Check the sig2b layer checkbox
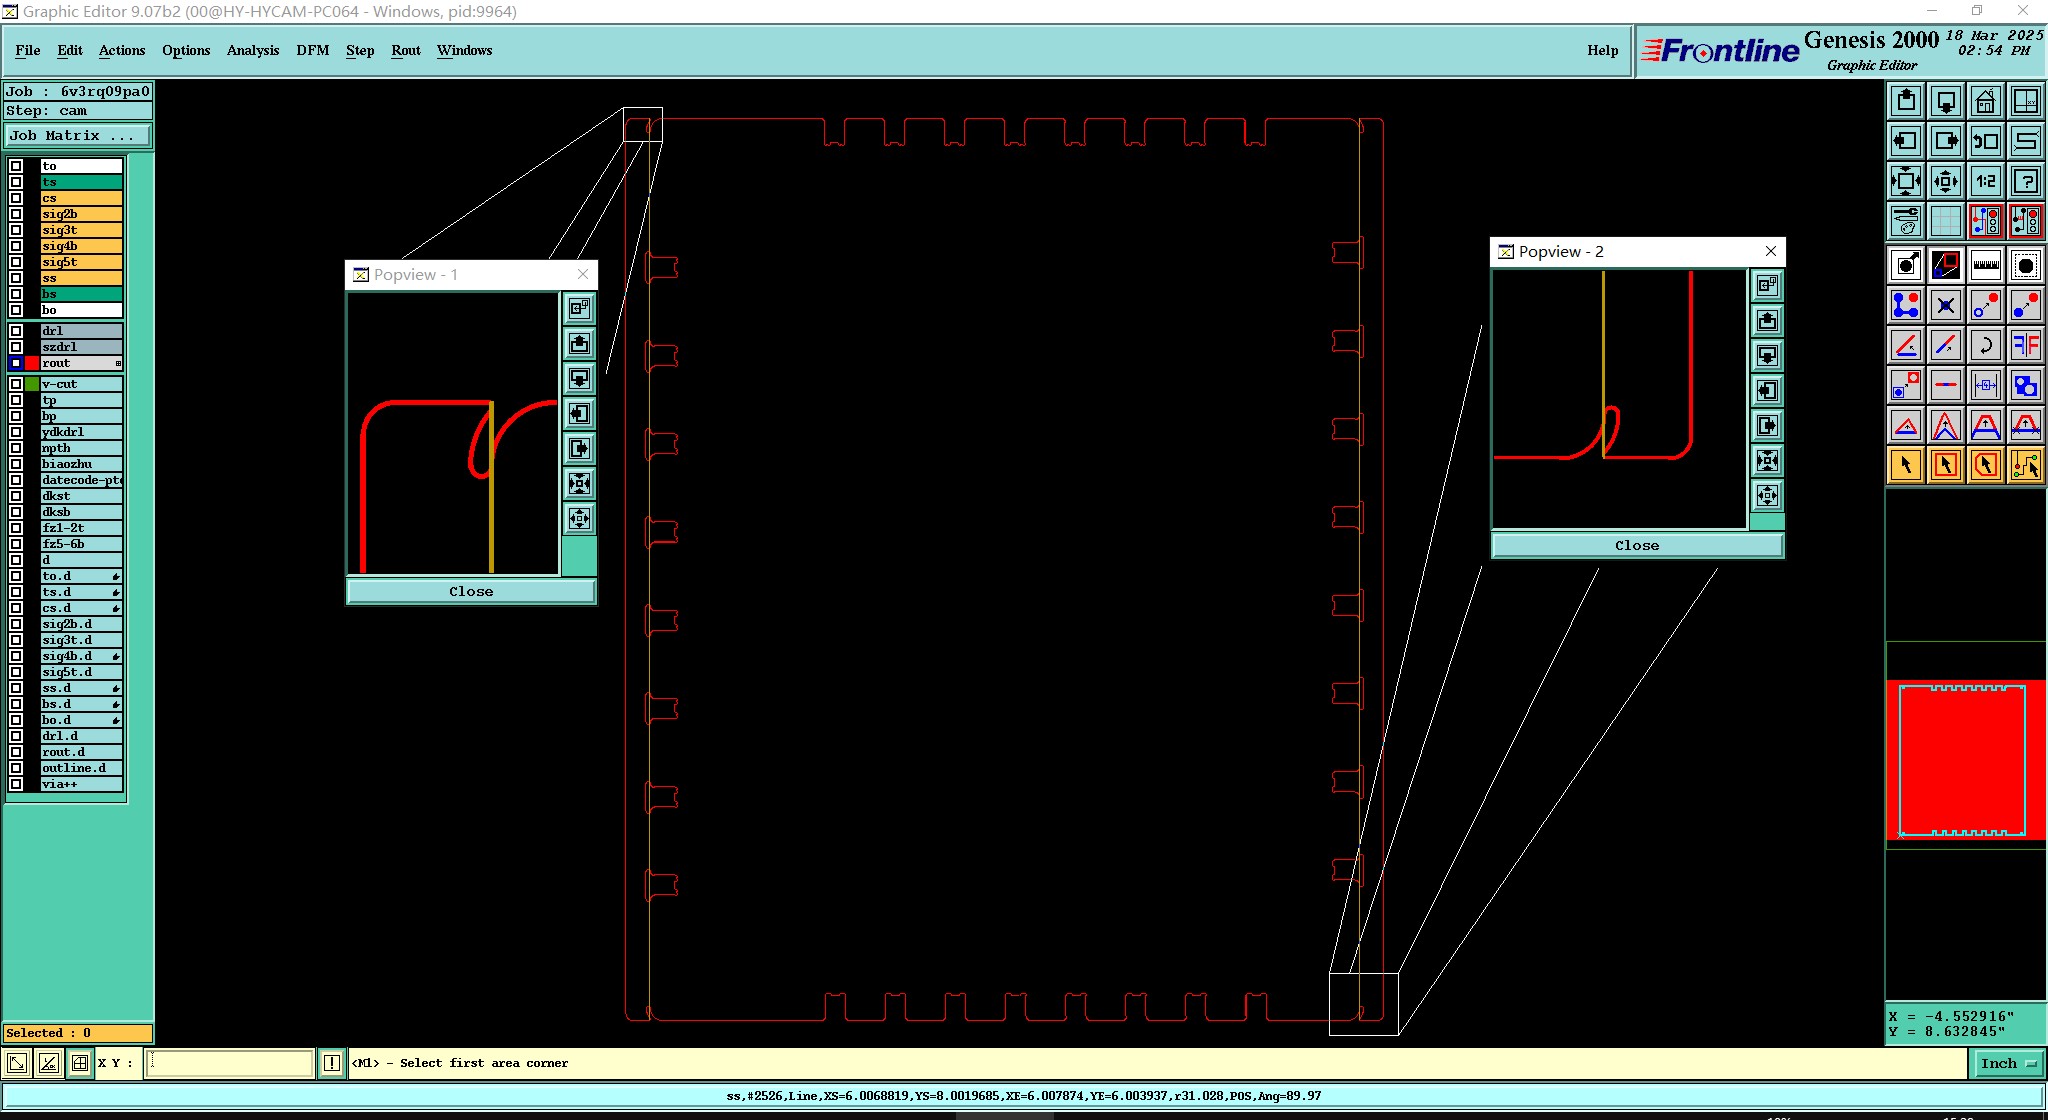Screen dimensions: 2048x1120 pyautogui.click(x=16, y=214)
